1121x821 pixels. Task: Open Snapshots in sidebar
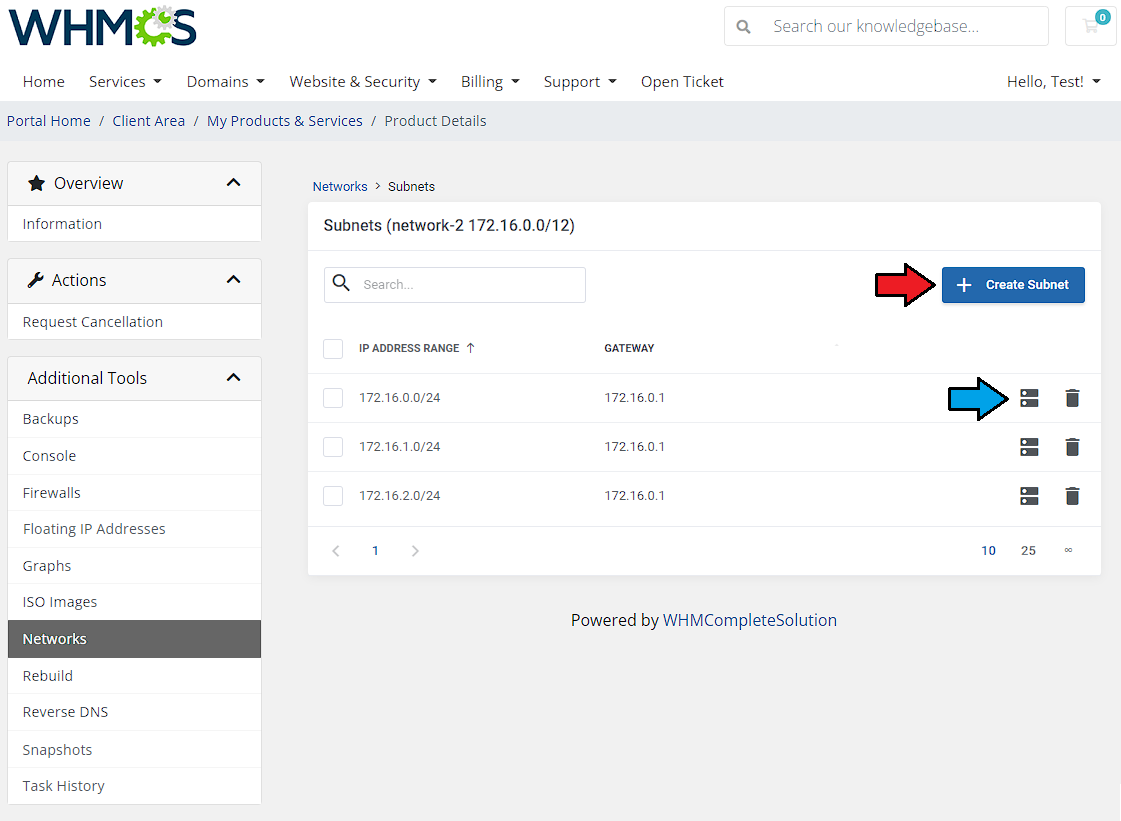point(134,749)
